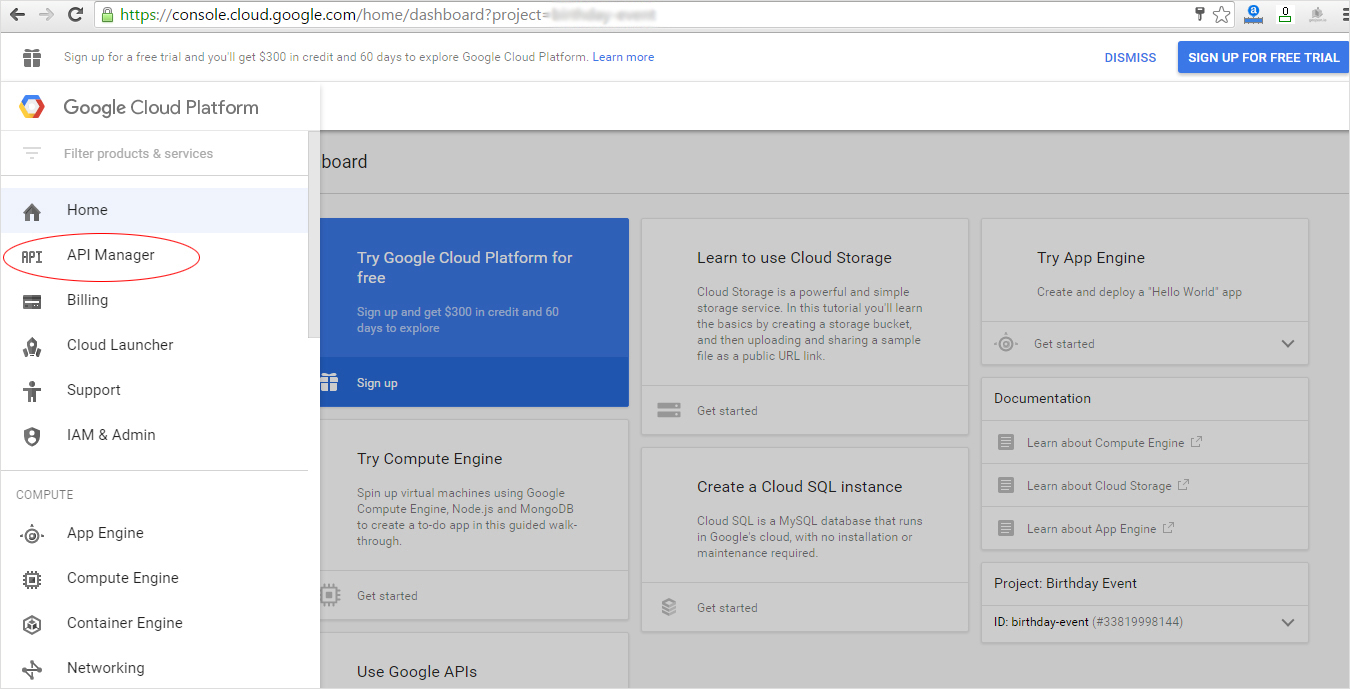Select Support in the navigation menu
Image resolution: width=1350 pixels, height=689 pixels.
pos(155,390)
